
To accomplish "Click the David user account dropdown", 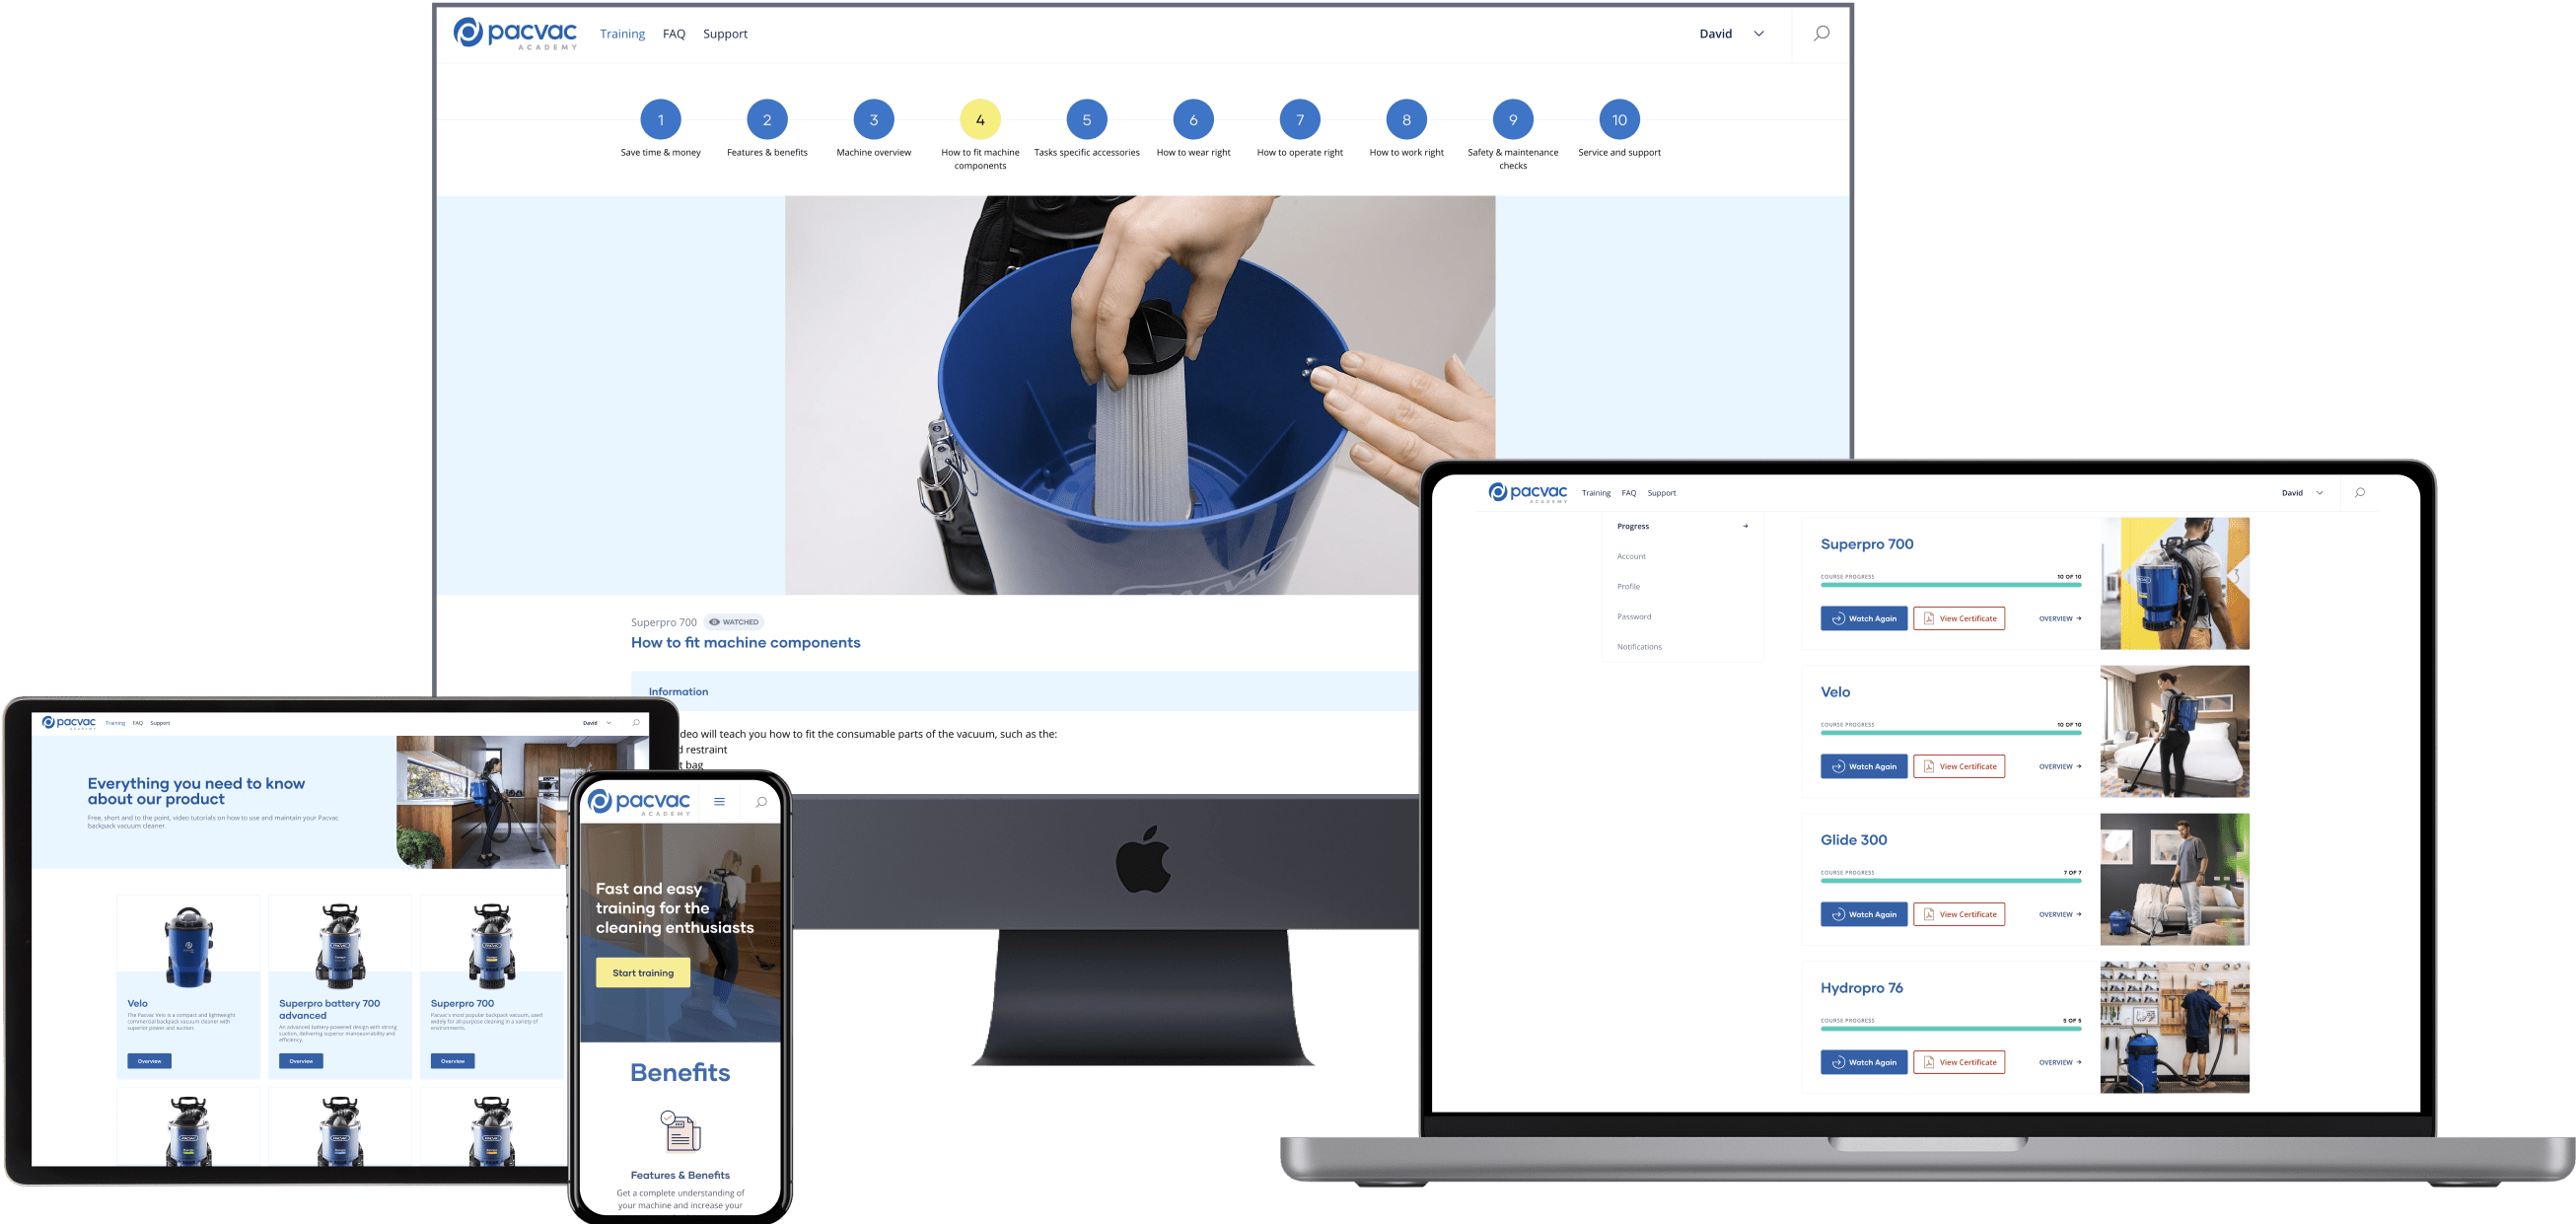I will coord(1733,33).
